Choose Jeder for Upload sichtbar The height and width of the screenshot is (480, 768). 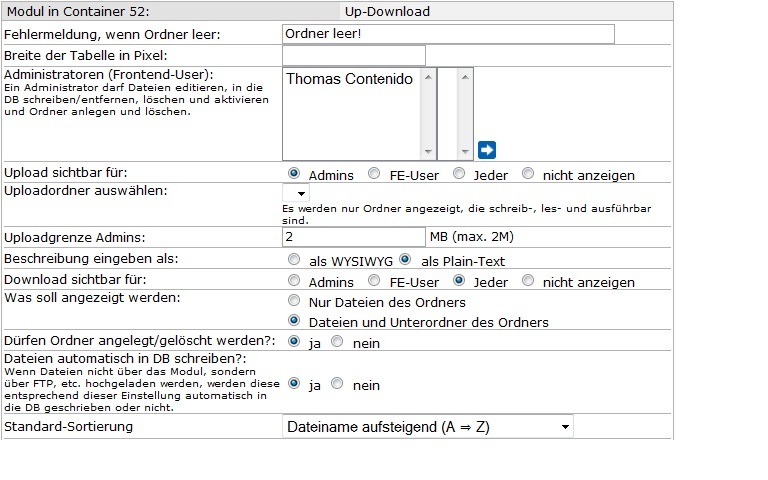[x=459, y=174]
